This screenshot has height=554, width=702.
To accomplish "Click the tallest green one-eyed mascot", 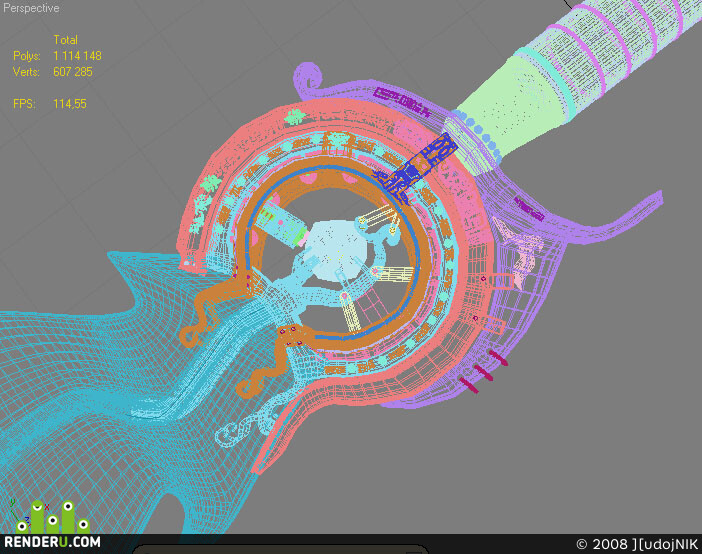I will click(x=68, y=516).
